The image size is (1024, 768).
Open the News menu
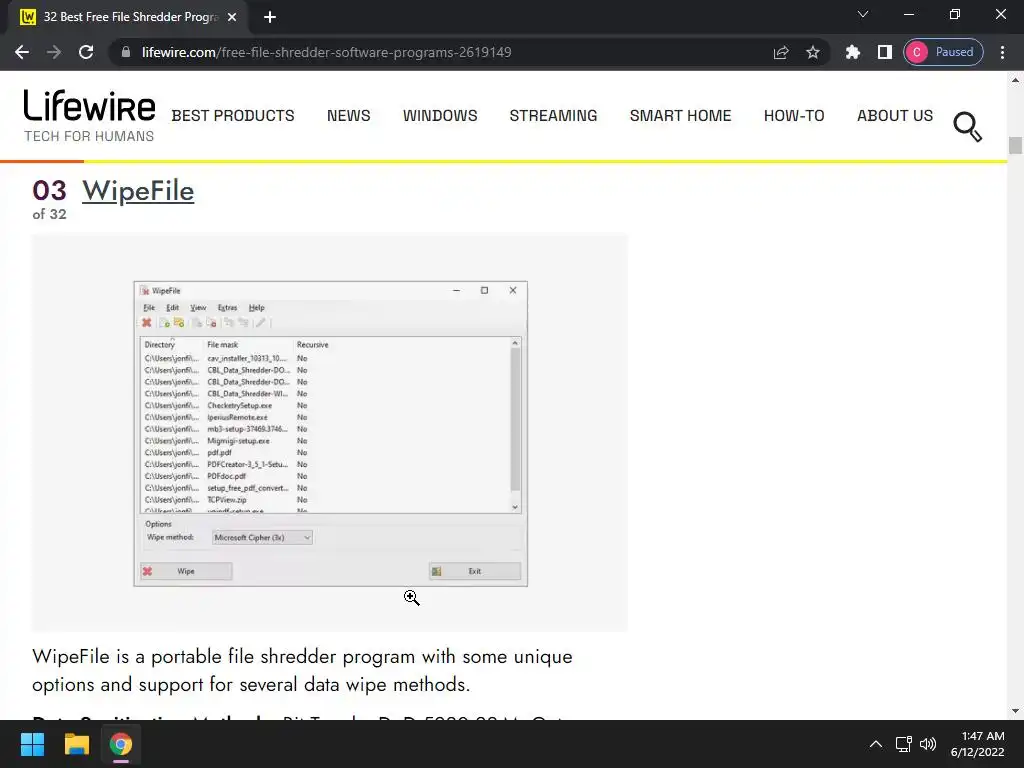pyautogui.click(x=349, y=116)
